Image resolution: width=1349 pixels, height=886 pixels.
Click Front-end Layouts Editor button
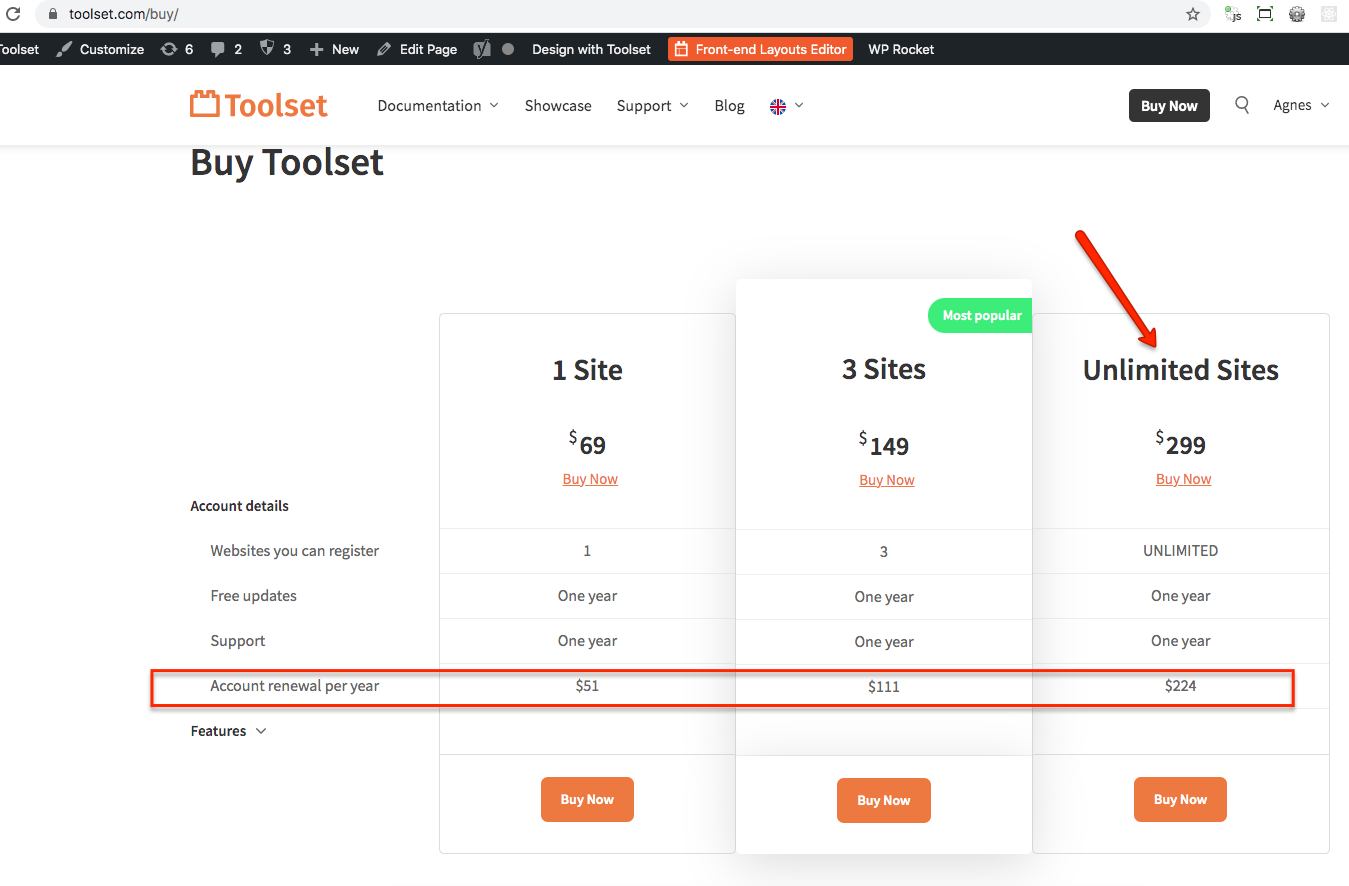[760, 49]
